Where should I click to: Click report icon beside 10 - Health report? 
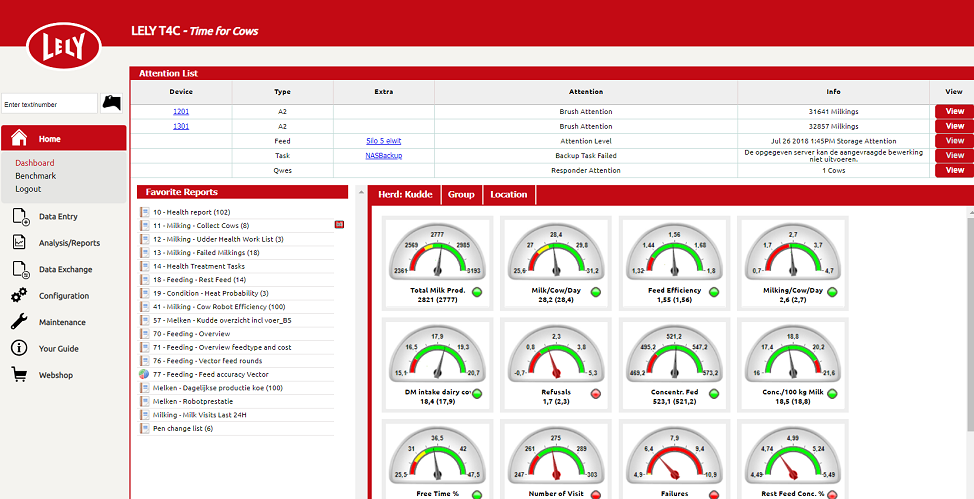[x=145, y=212]
